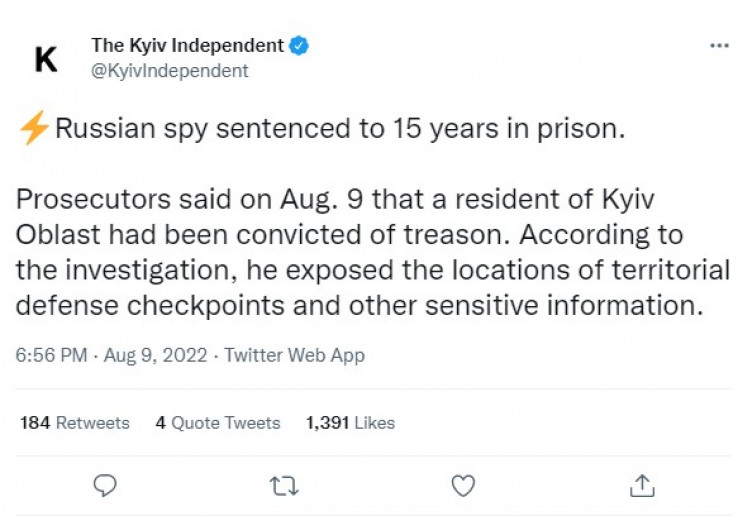The image size is (738, 516).
Task: Click the lightning bolt emoji
Action: click(34, 128)
